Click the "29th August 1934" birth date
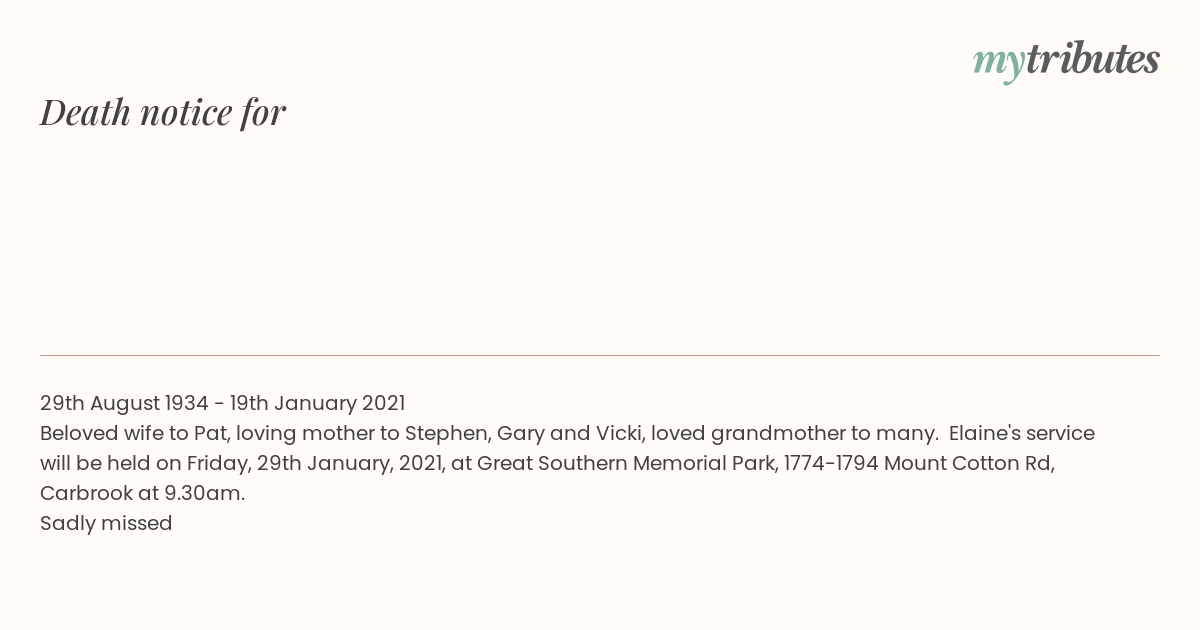 pyautogui.click(x=124, y=403)
